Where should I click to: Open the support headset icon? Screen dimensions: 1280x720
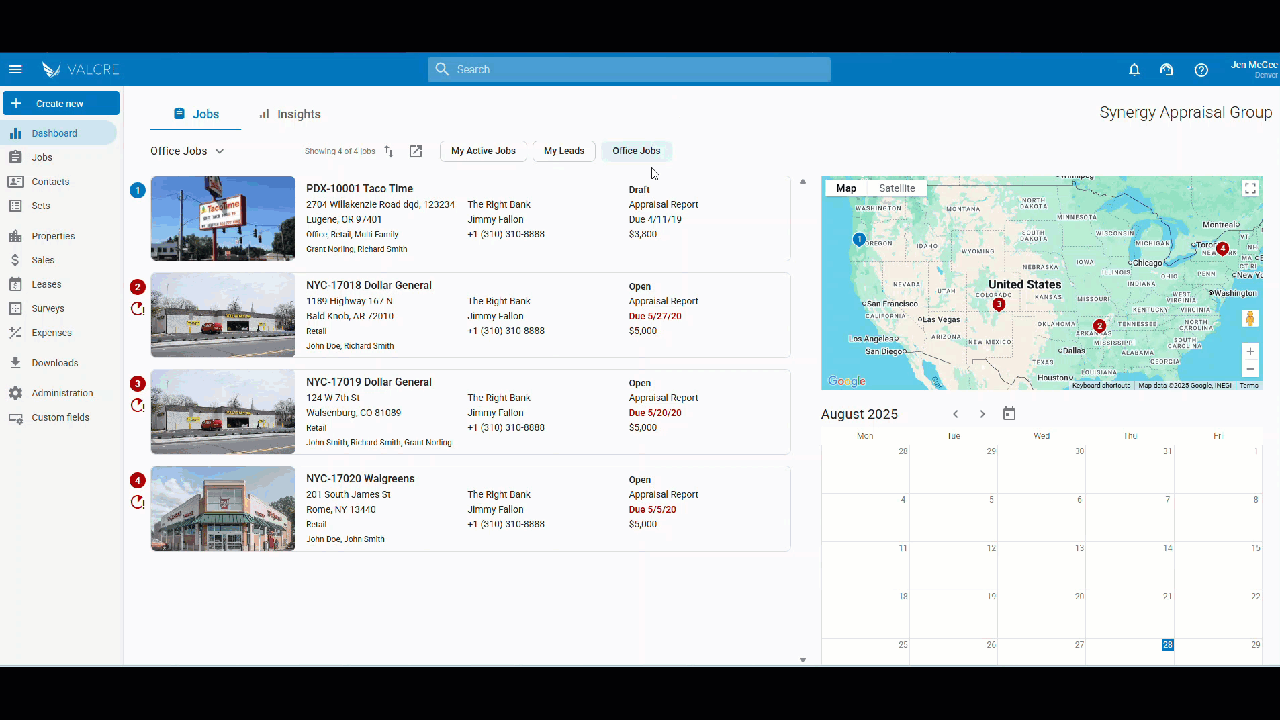(x=1166, y=69)
